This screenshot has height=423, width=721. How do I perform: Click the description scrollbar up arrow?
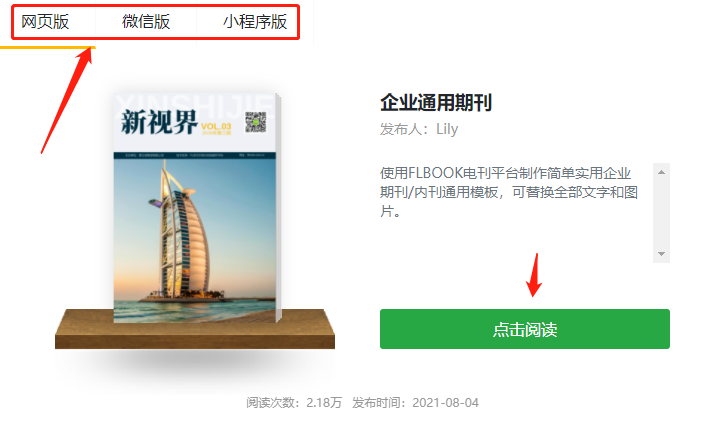[x=661, y=172]
